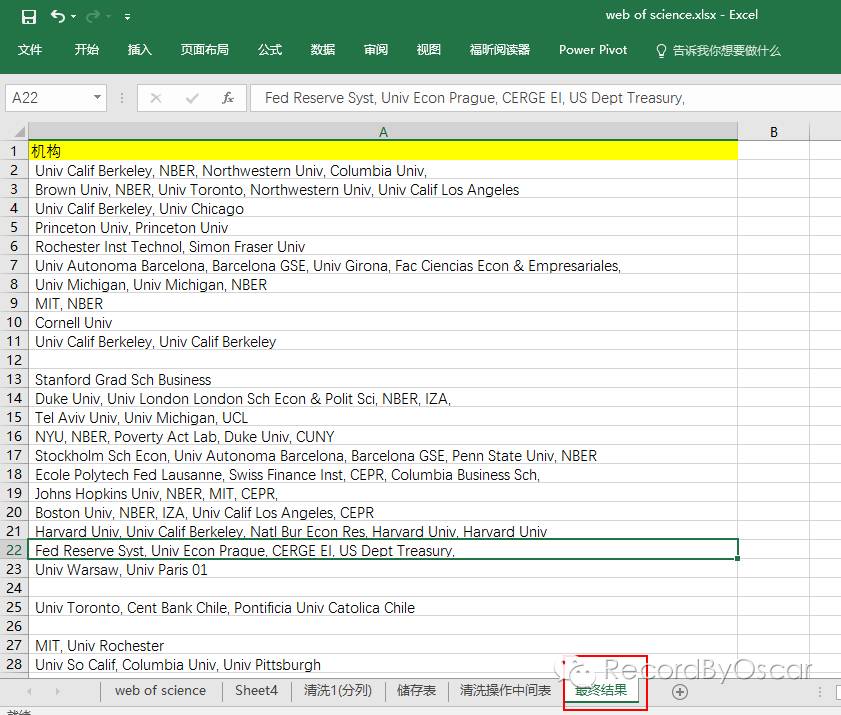This screenshot has height=715, width=841.
Task: Expand the Name Box dropdown arrow
Action: coord(97,98)
